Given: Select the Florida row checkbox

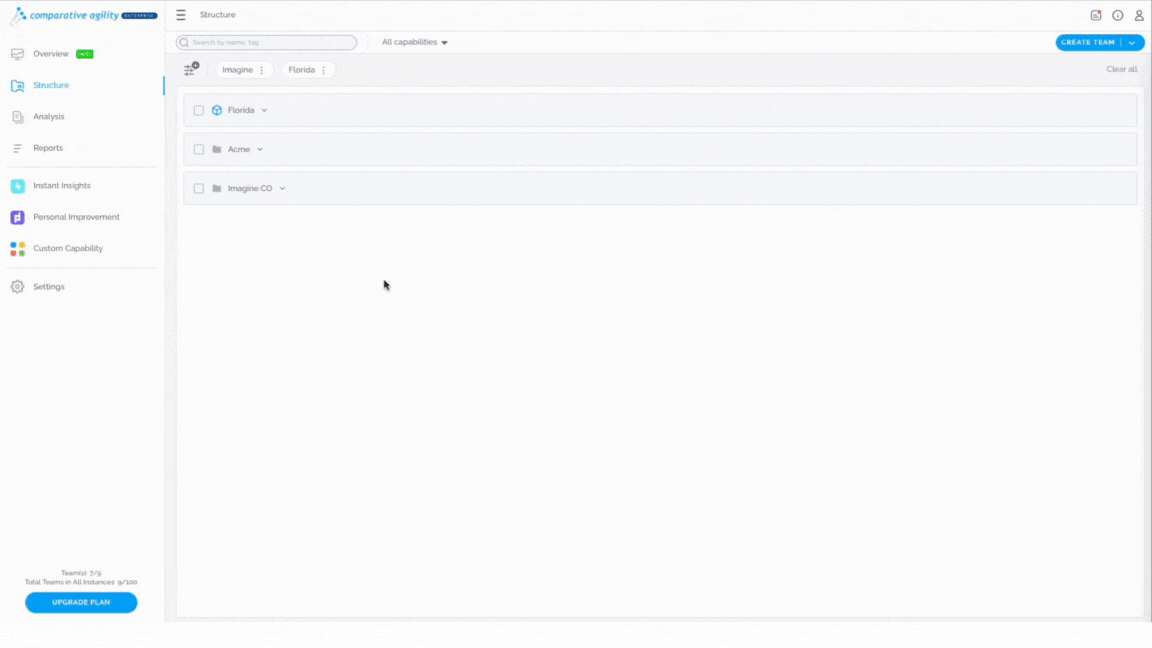Looking at the screenshot, I should tap(198, 110).
